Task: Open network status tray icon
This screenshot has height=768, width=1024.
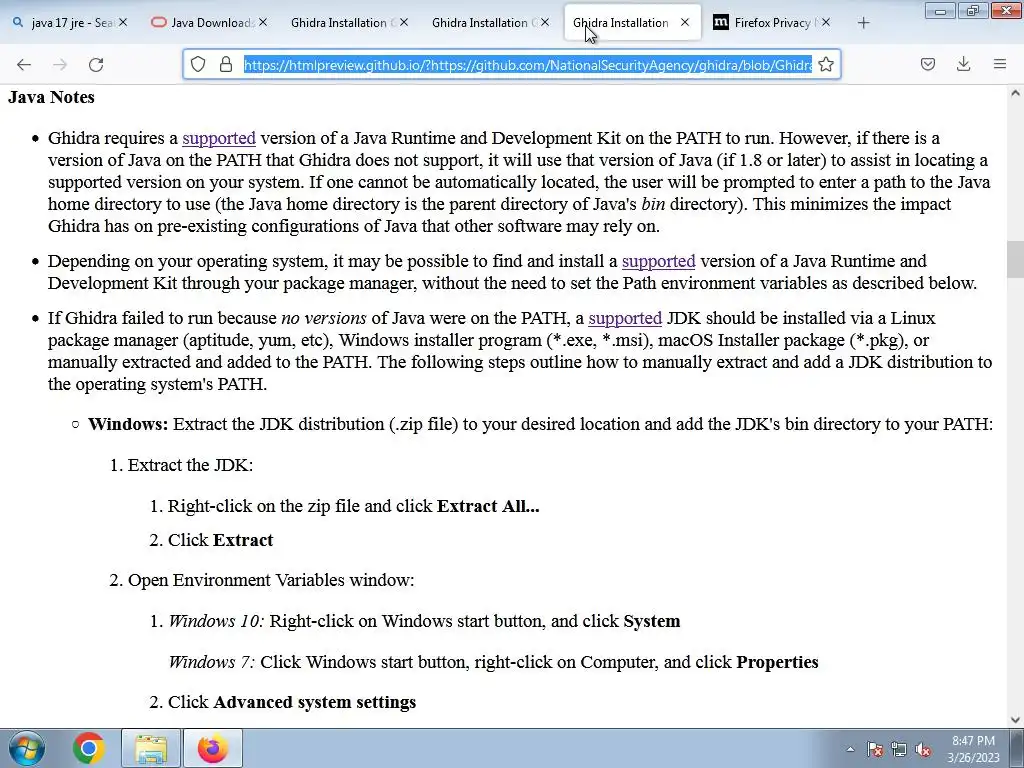Action: coord(899,749)
